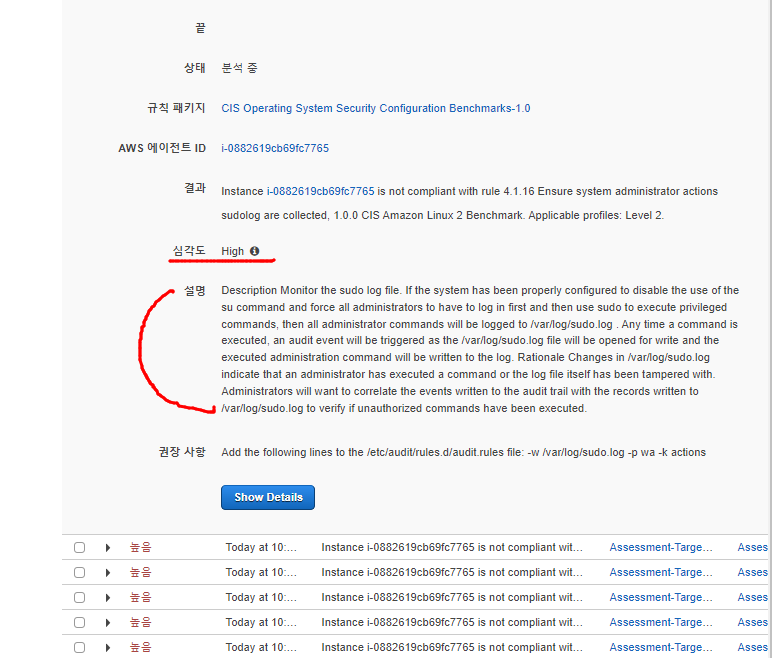Viewport: 772px width, 658px height.
Task: Tick the checkbox of the first finding row below Show Details
Action: [79, 548]
